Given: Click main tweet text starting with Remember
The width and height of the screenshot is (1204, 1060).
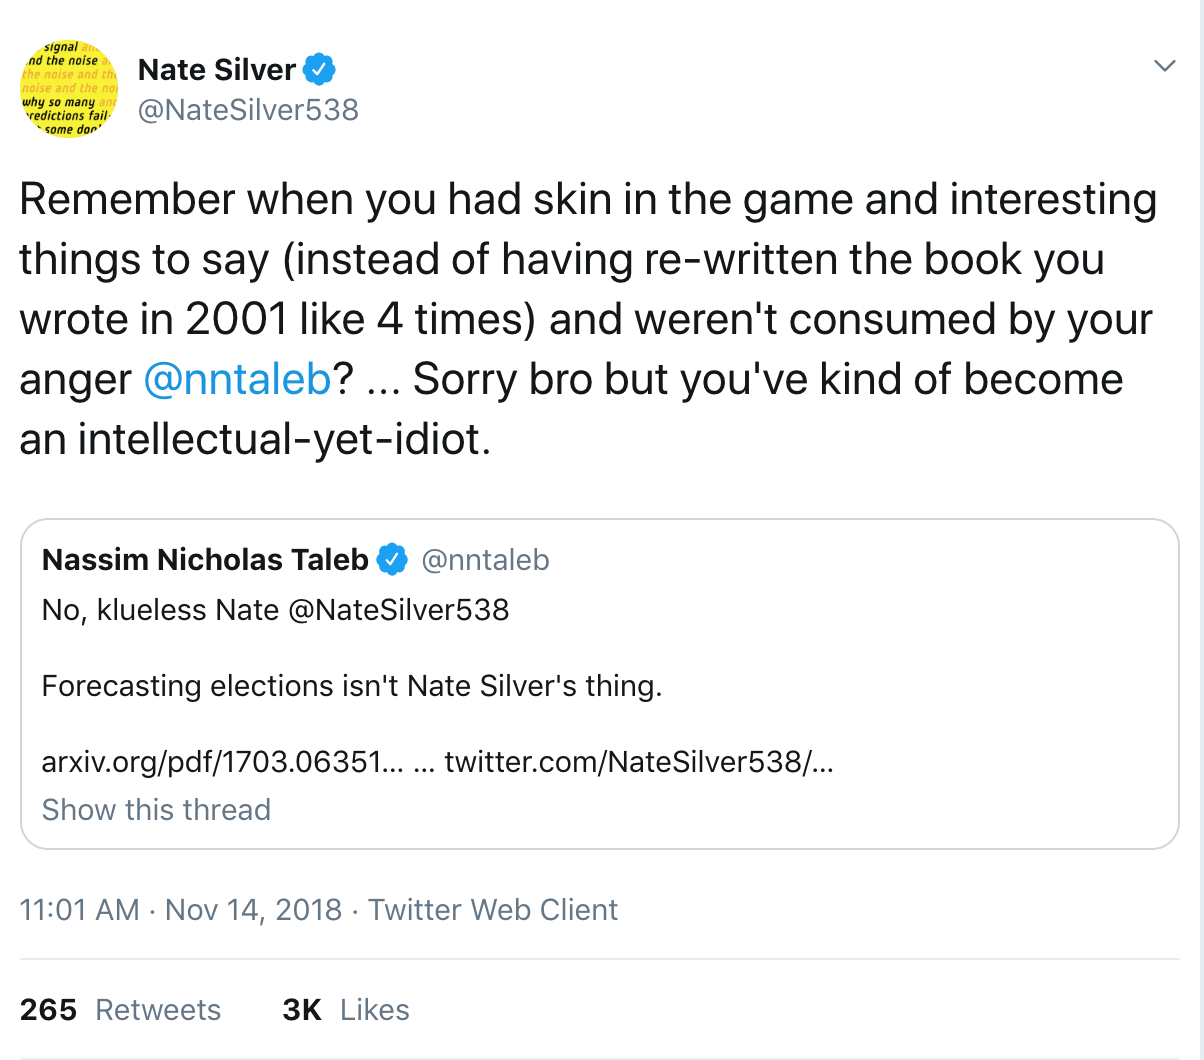Looking at the screenshot, I should point(588,319).
